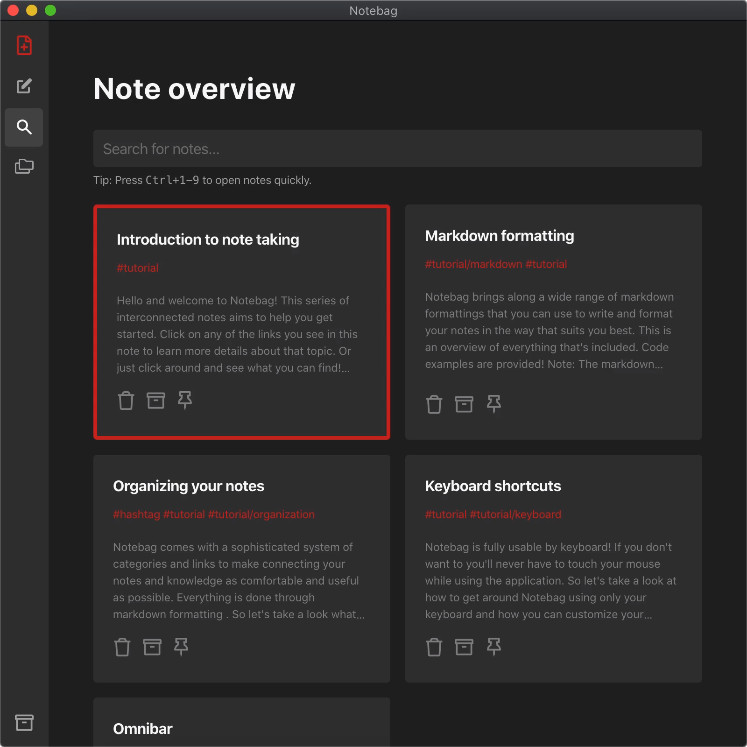Archive the Markdown formatting note
The height and width of the screenshot is (747, 747).
[x=464, y=404]
